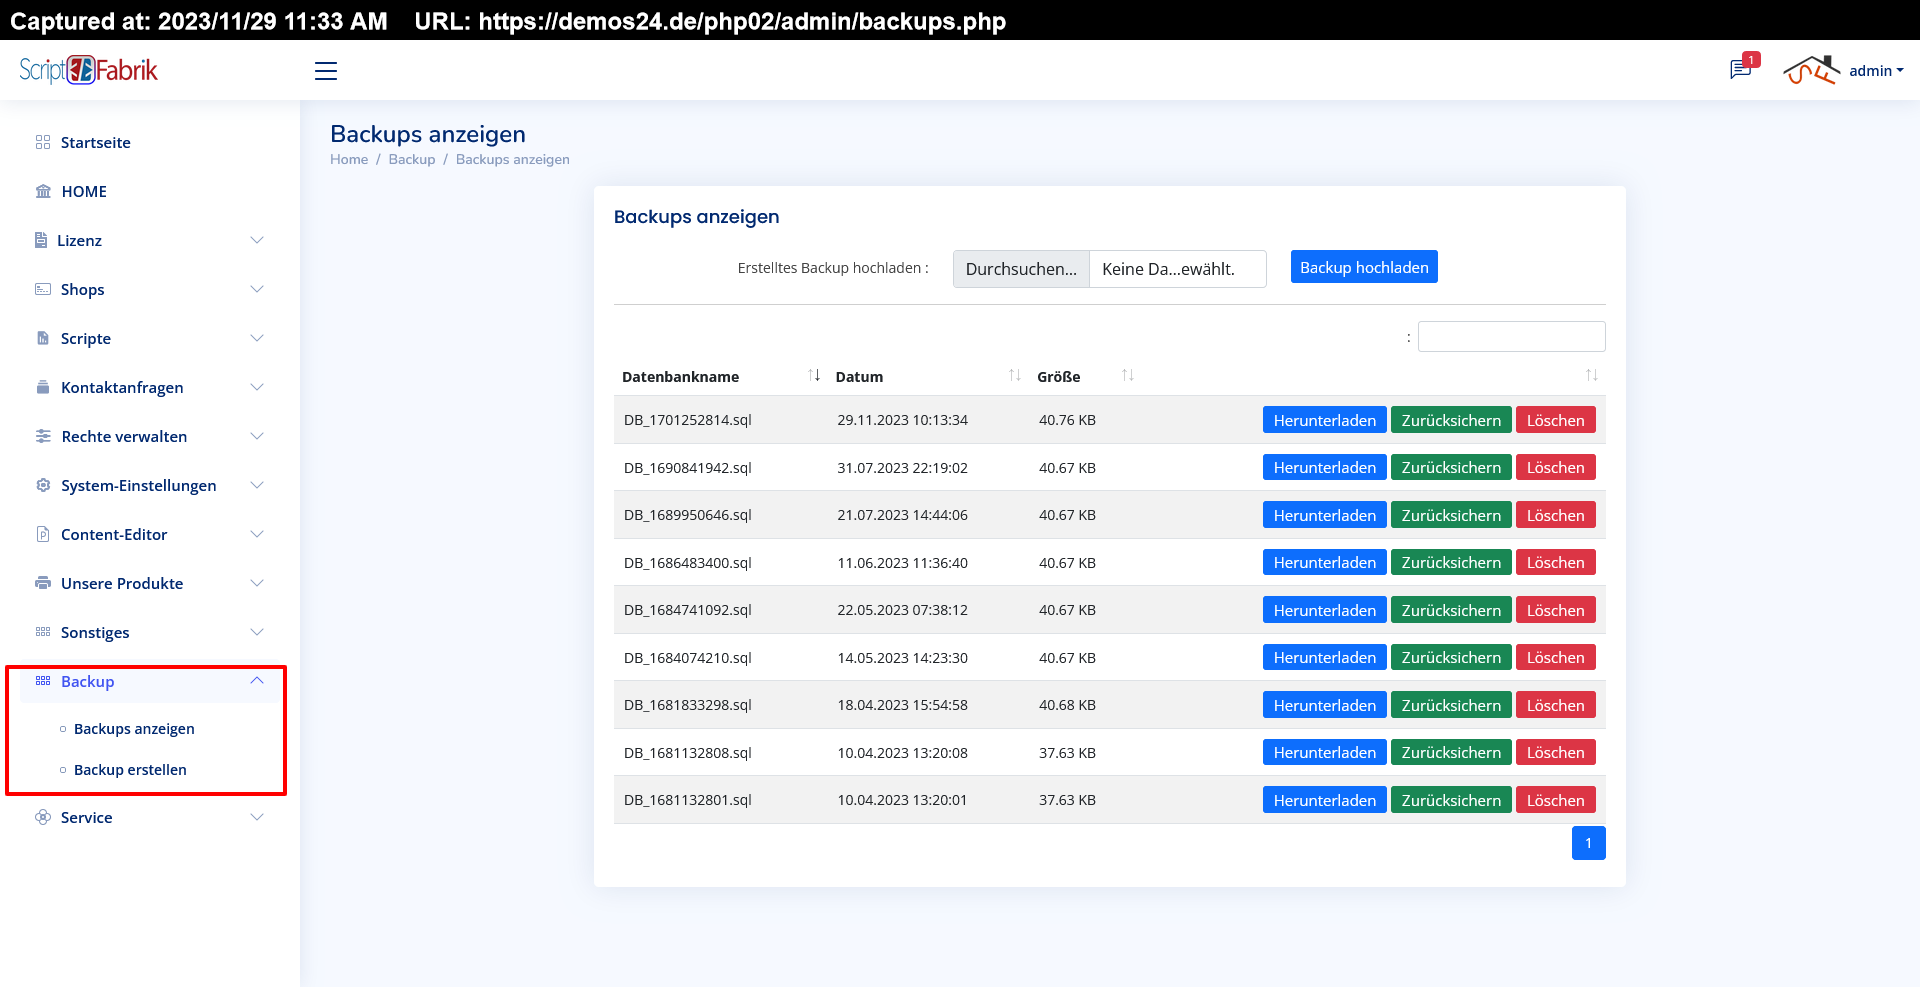Restore backup DB_1690841942.sql via Zurücksichern
The height and width of the screenshot is (987, 1920).
point(1451,467)
